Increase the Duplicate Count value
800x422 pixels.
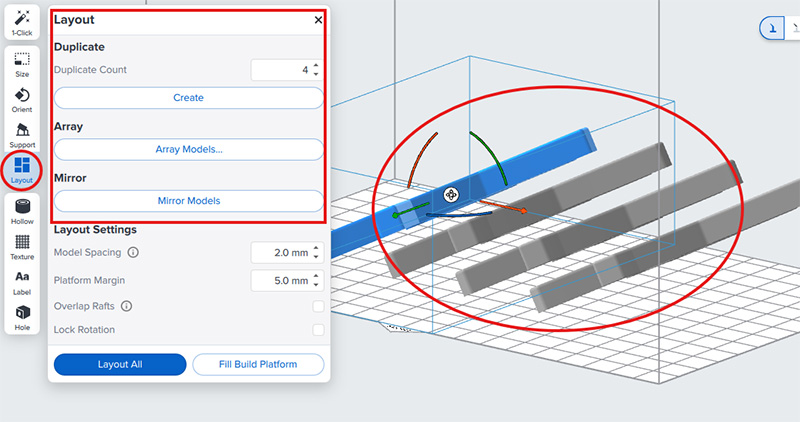point(316,66)
